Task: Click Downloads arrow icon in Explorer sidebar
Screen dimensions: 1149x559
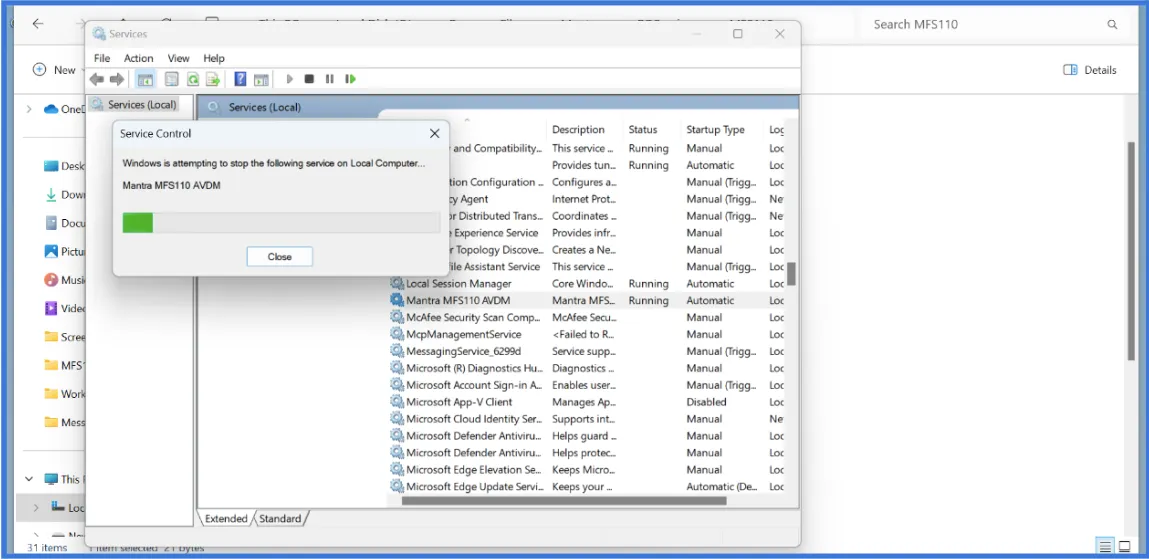Action: [x=51, y=195]
